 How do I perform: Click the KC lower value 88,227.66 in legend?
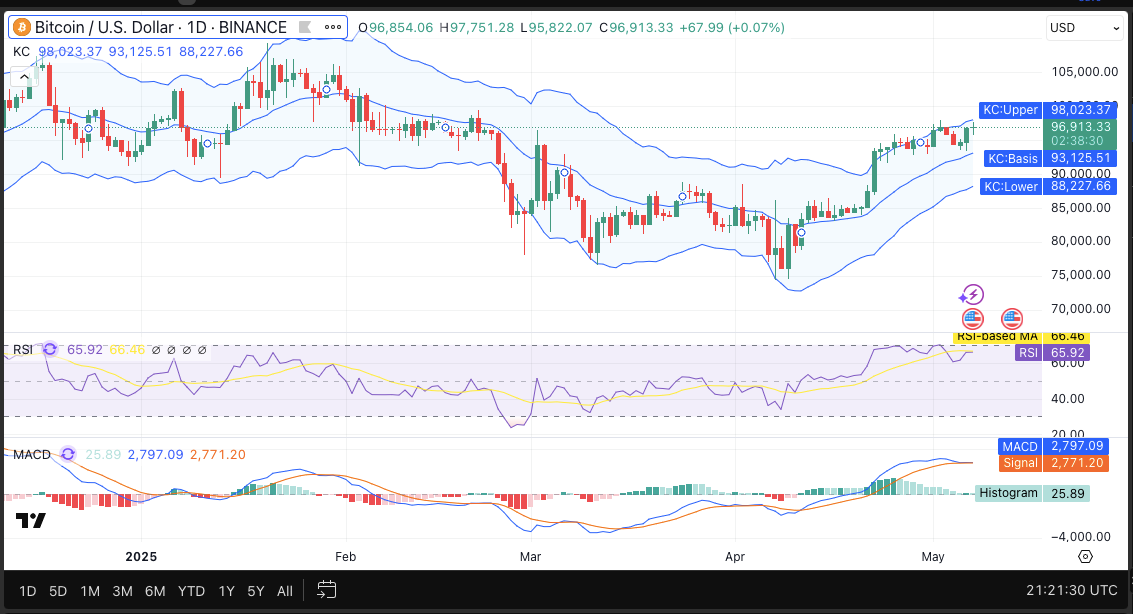pyautogui.click(x=211, y=52)
